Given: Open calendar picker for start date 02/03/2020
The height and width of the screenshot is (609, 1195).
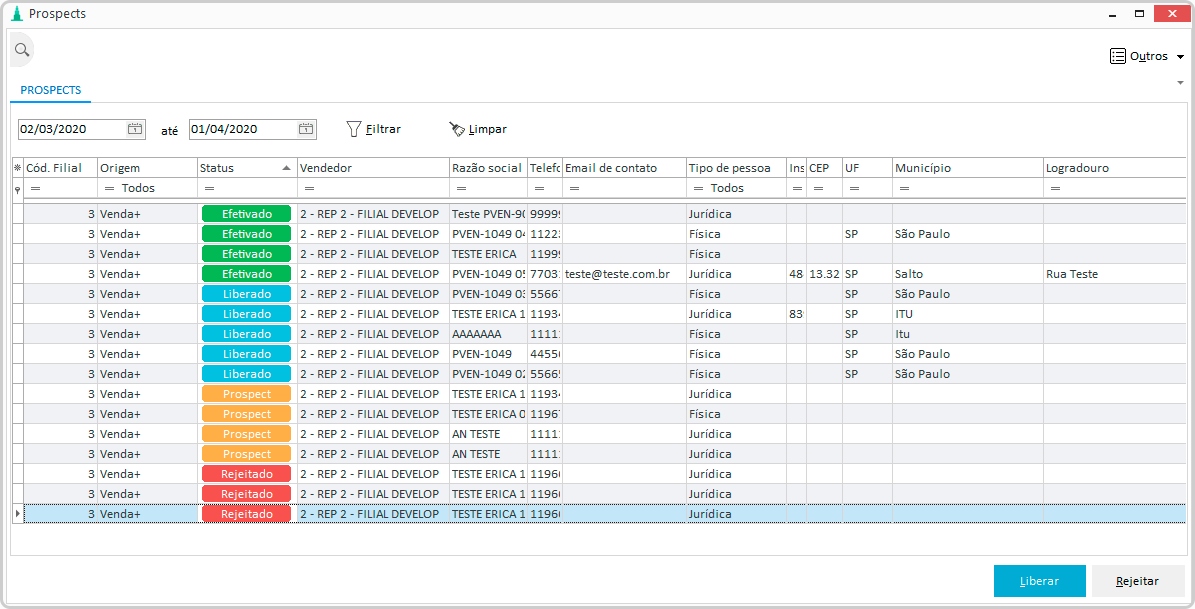Looking at the screenshot, I should point(135,129).
